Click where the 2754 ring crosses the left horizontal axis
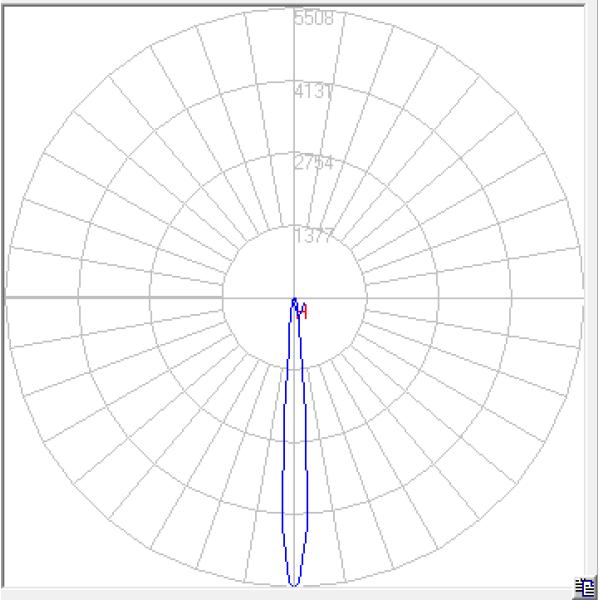Screen dimensions: 600x600 pyautogui.click(x=150, y=297)
